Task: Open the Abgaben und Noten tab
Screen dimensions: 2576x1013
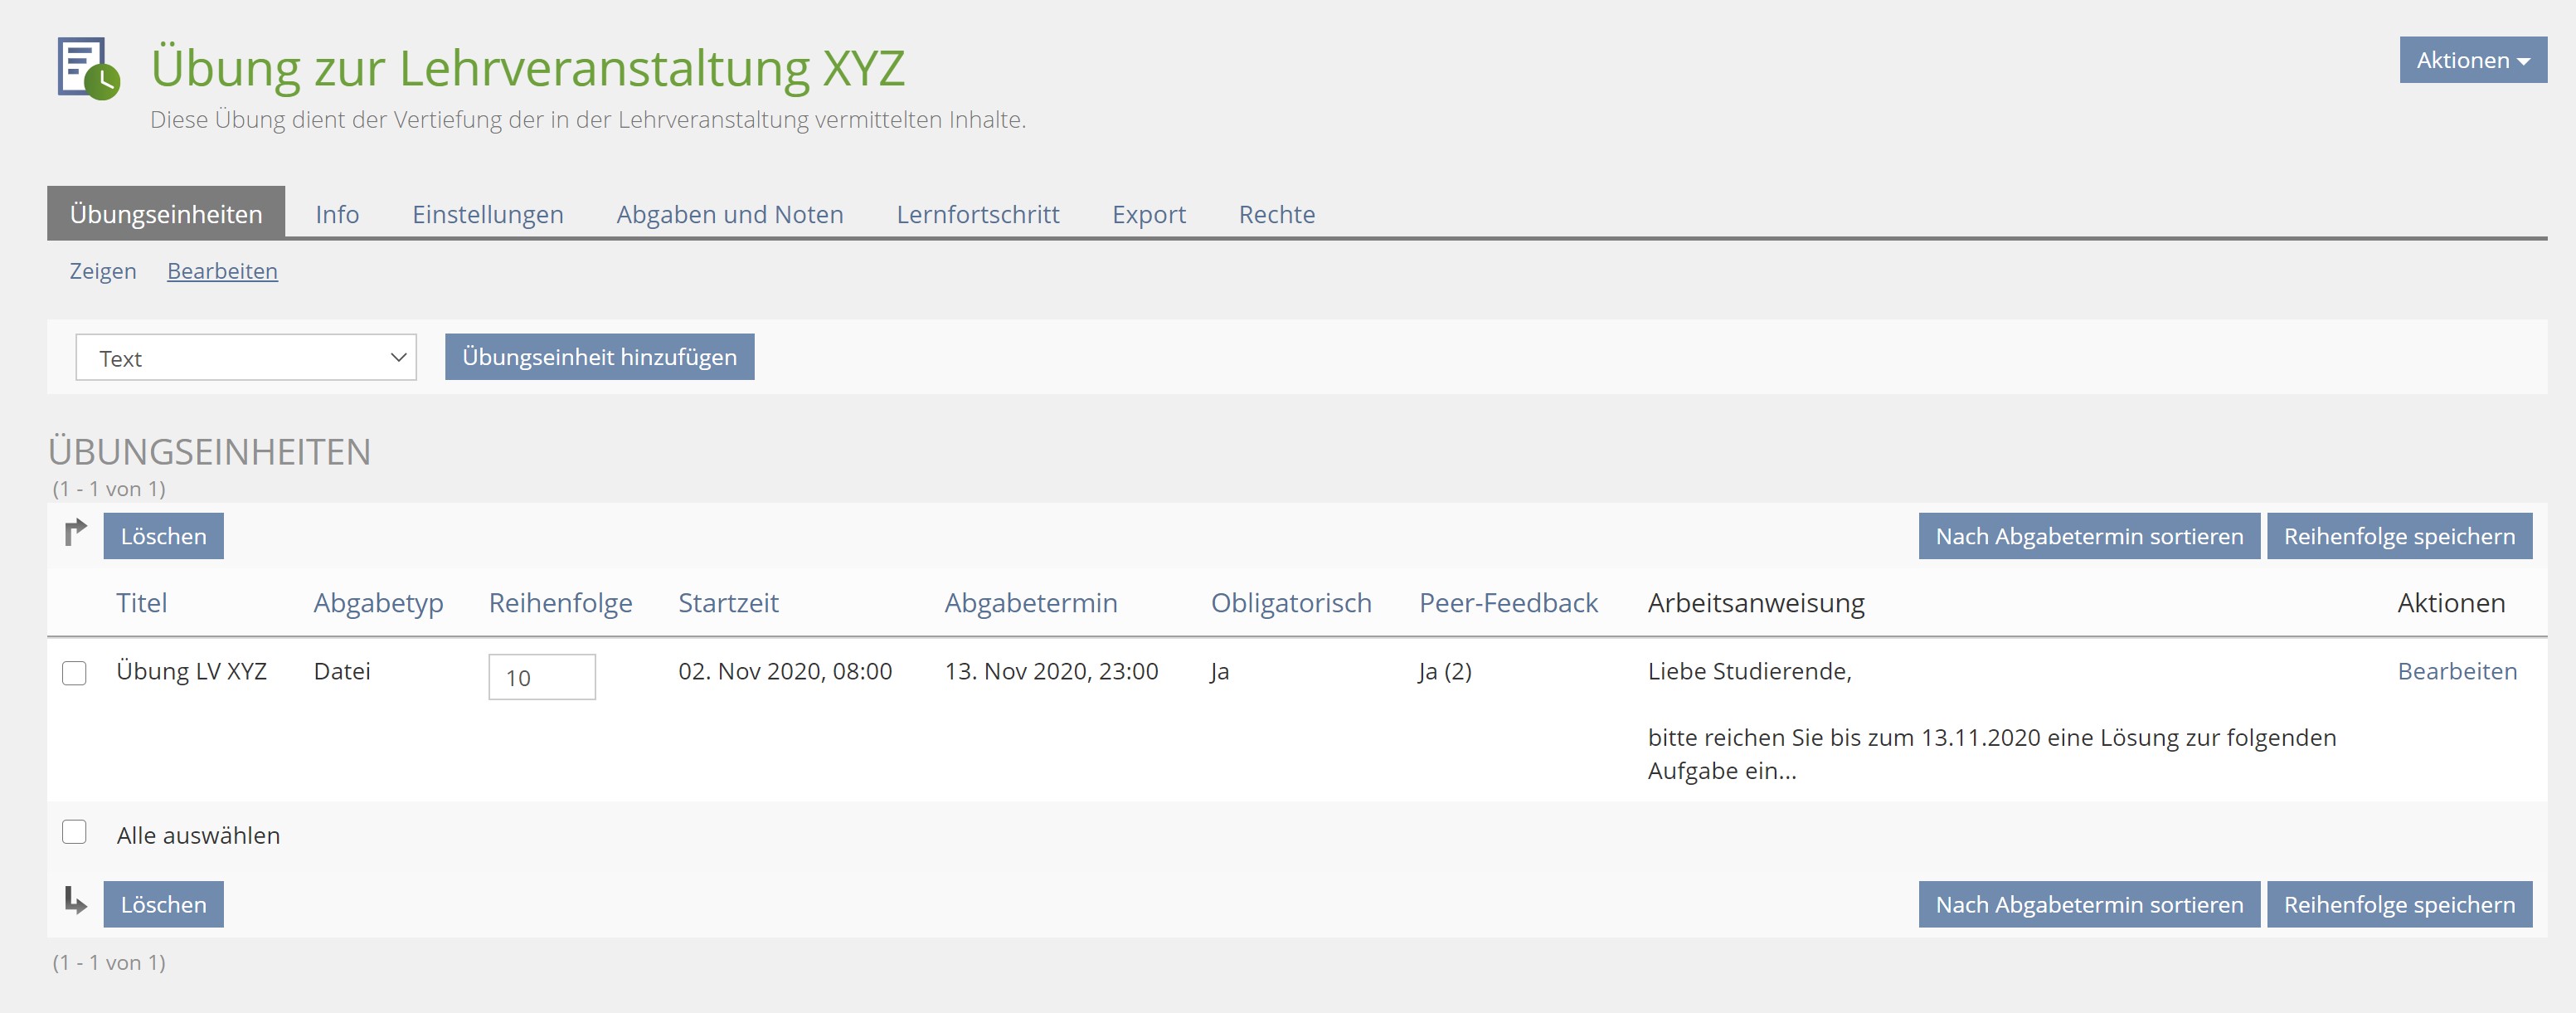Action: pyautogui.click(x=729, y=214)
